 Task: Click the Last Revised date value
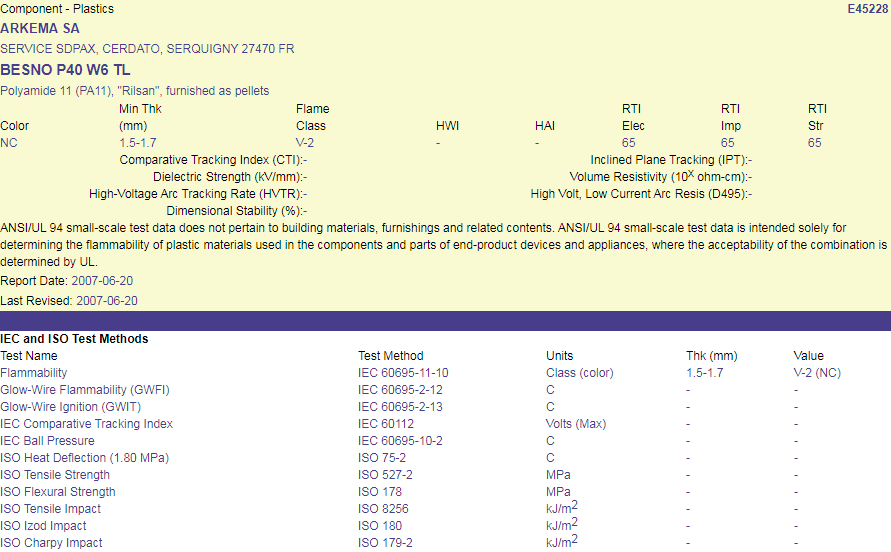107,301
